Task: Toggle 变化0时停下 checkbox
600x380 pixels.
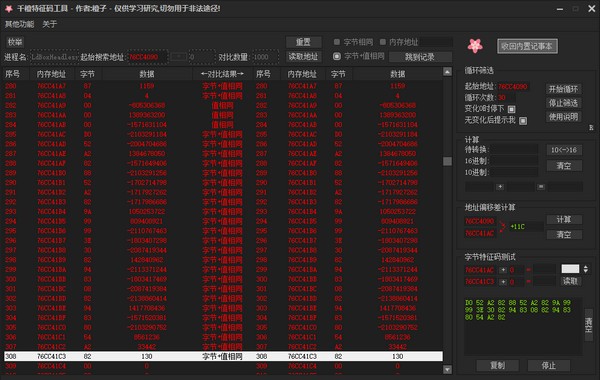Action: point(512,109)
